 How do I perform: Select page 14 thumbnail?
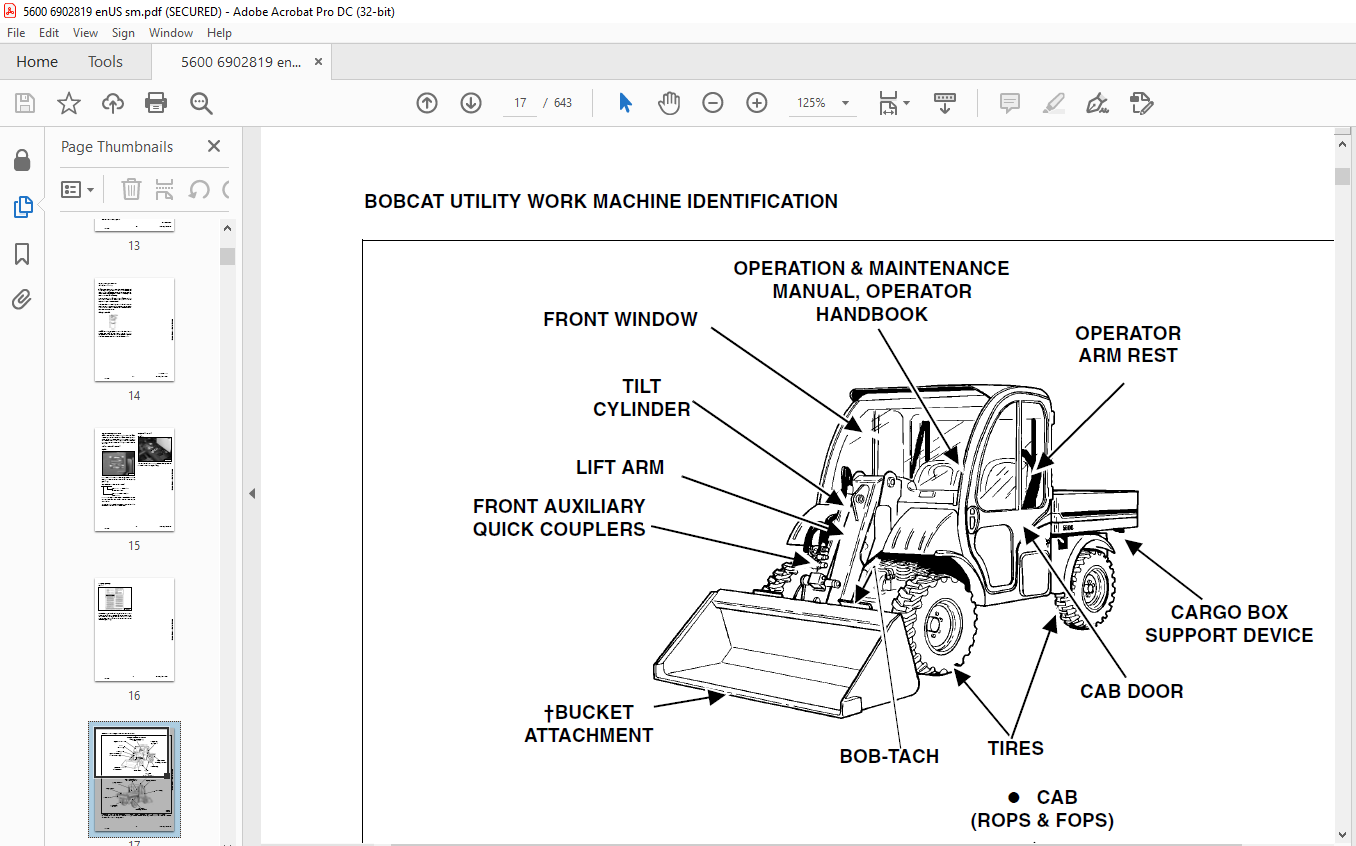(134, 329)
